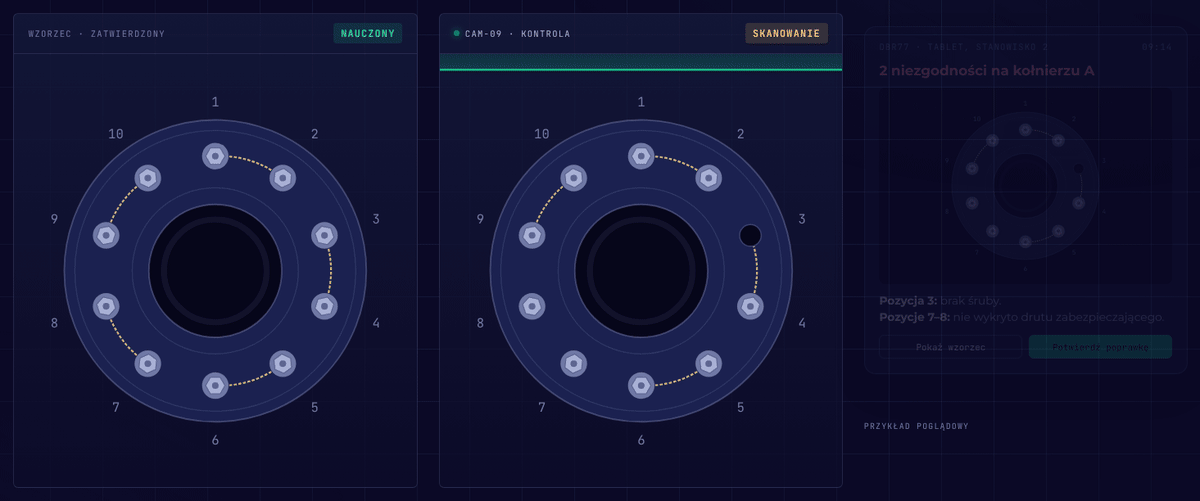Select bolt at position 10 in WZORZEC panel
The width and height of the screenshot is (1200, 501).
[148, 177]
